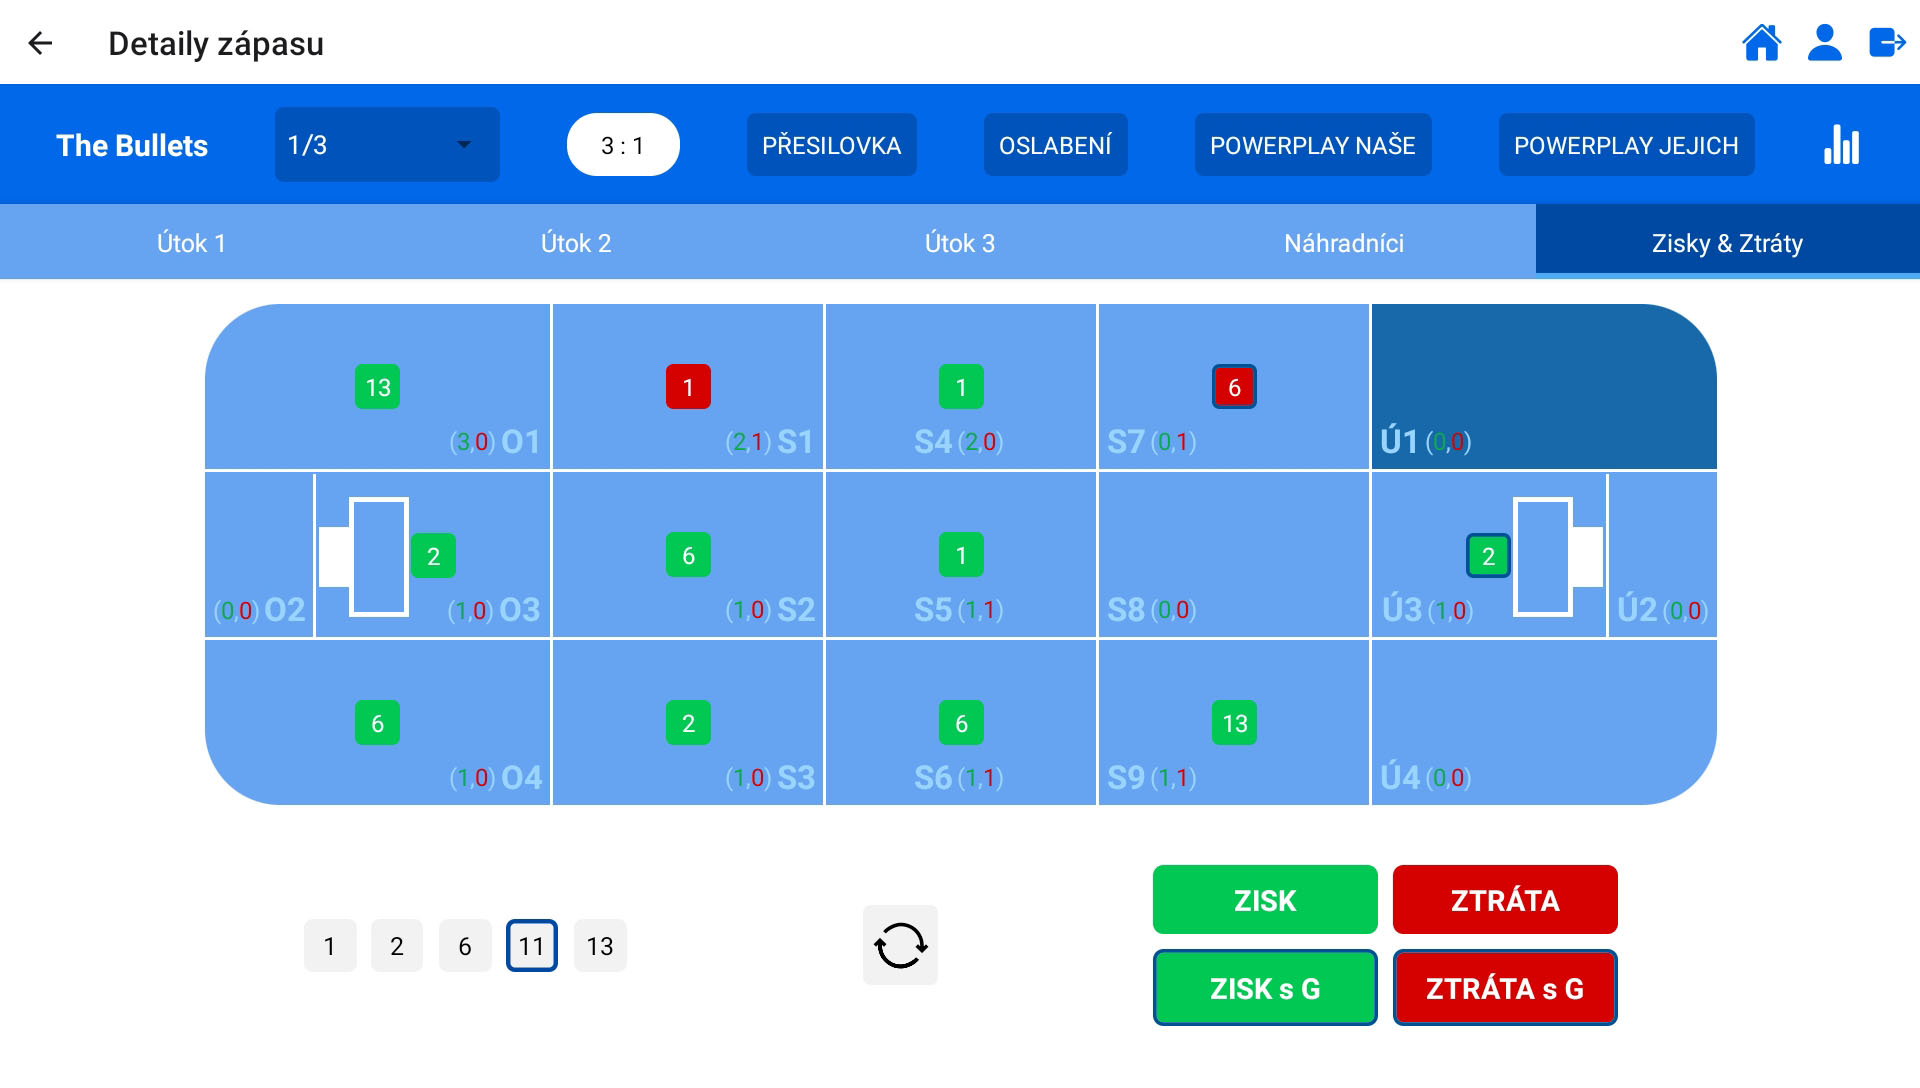Click the 3 : 1 score pill
This screenshot has width=1920, height=1088.
click(623, 146)
